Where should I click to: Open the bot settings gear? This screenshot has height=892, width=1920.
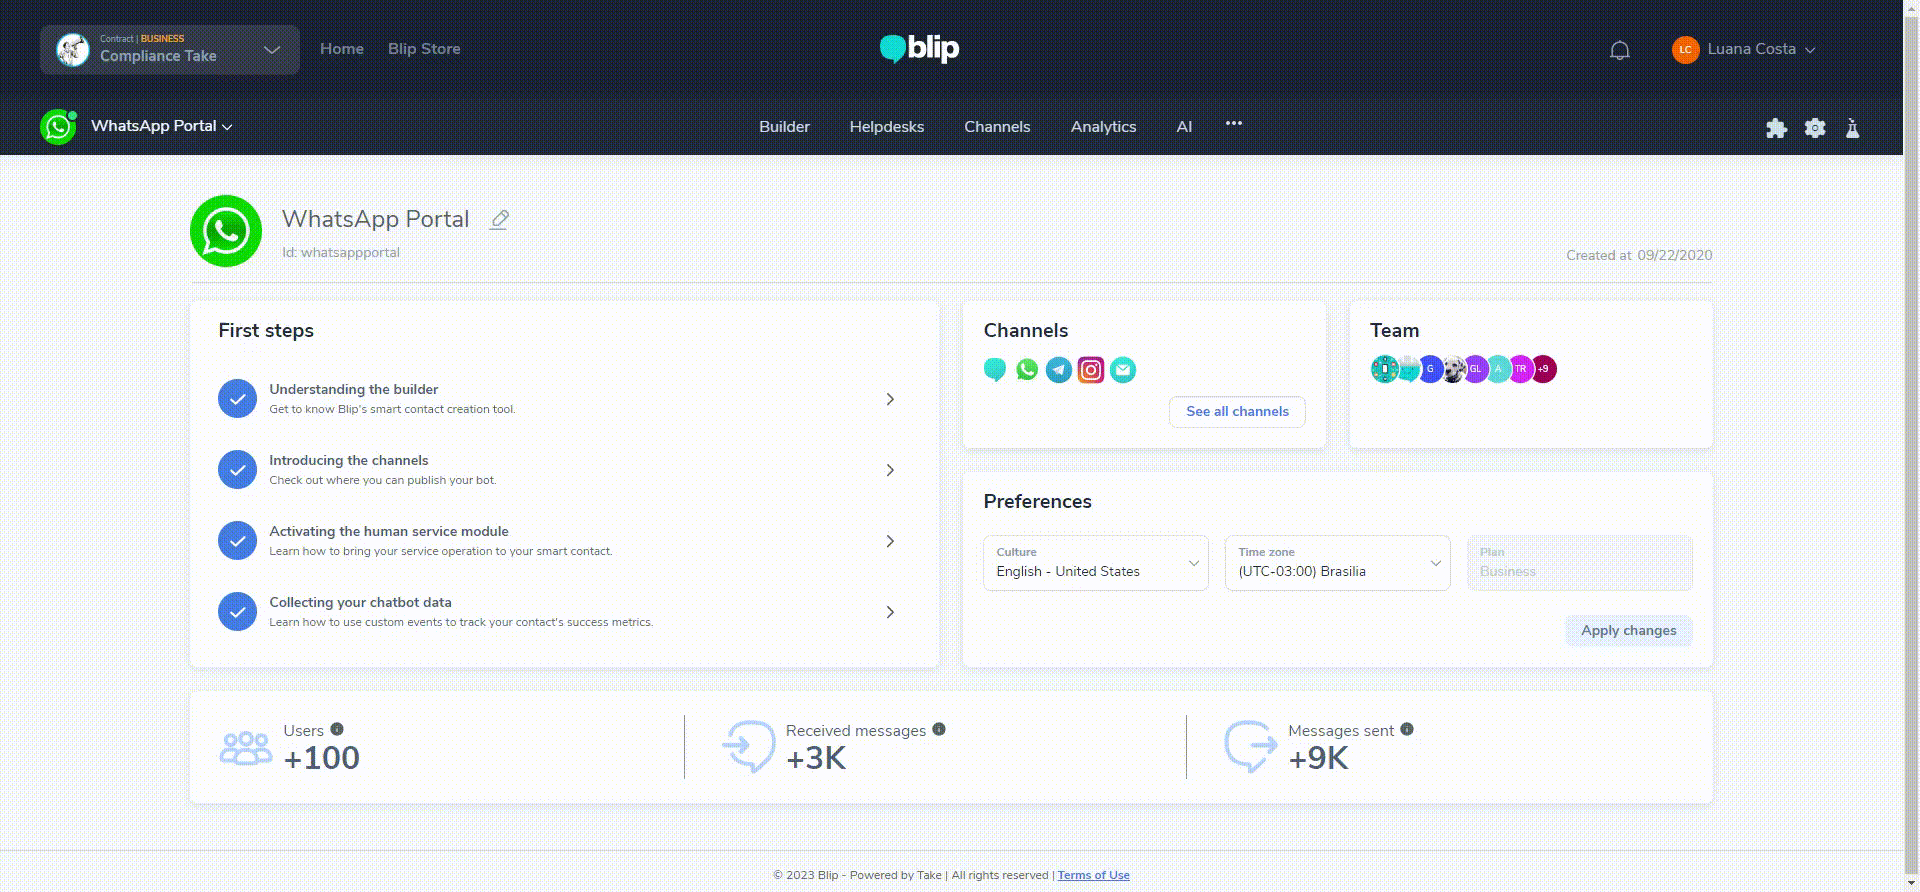click(1815, 128)
